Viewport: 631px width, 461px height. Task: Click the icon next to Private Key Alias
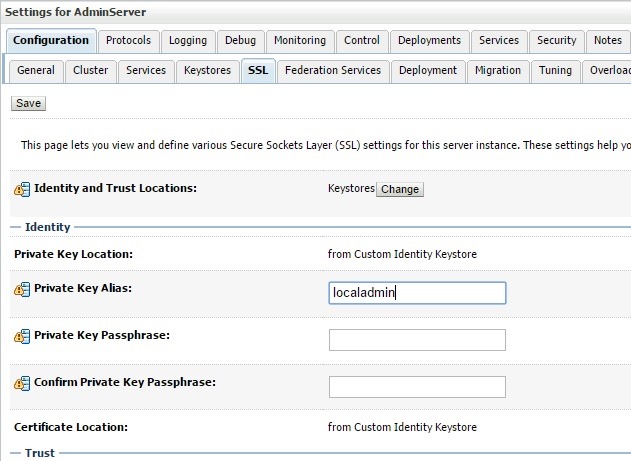[22, 289]
